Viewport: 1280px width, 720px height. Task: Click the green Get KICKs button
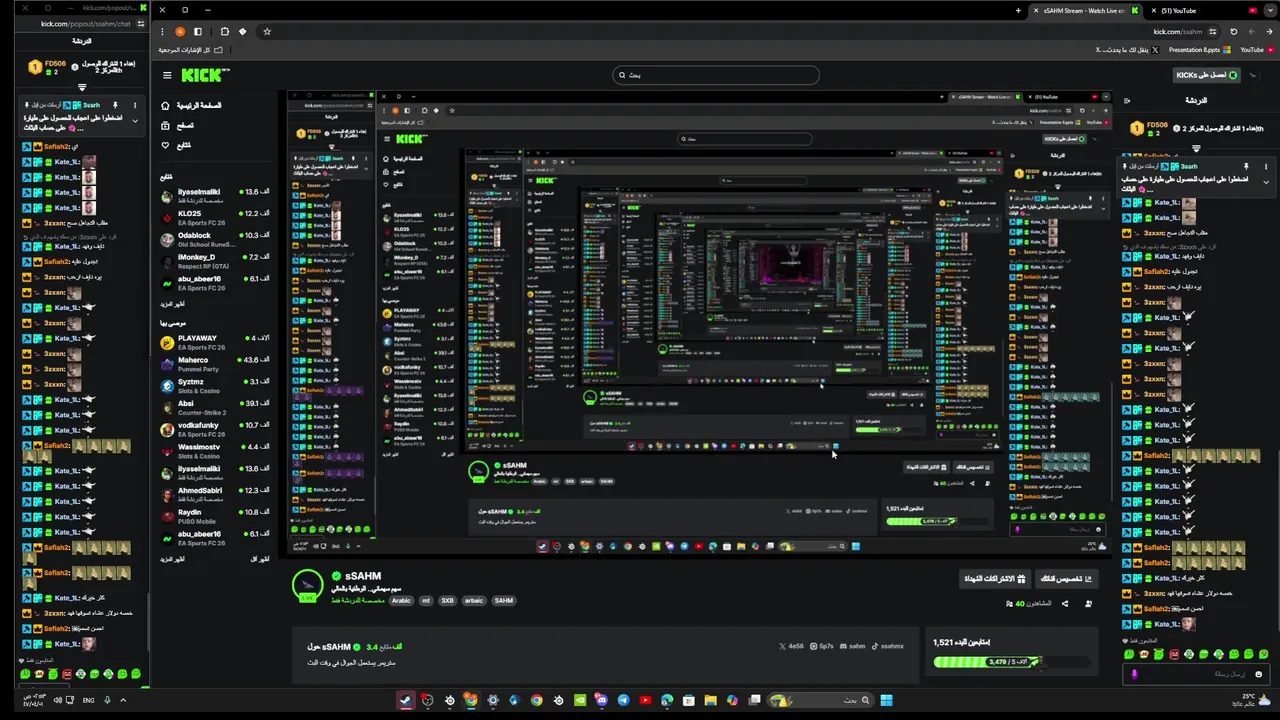[x=1206, y=75]
